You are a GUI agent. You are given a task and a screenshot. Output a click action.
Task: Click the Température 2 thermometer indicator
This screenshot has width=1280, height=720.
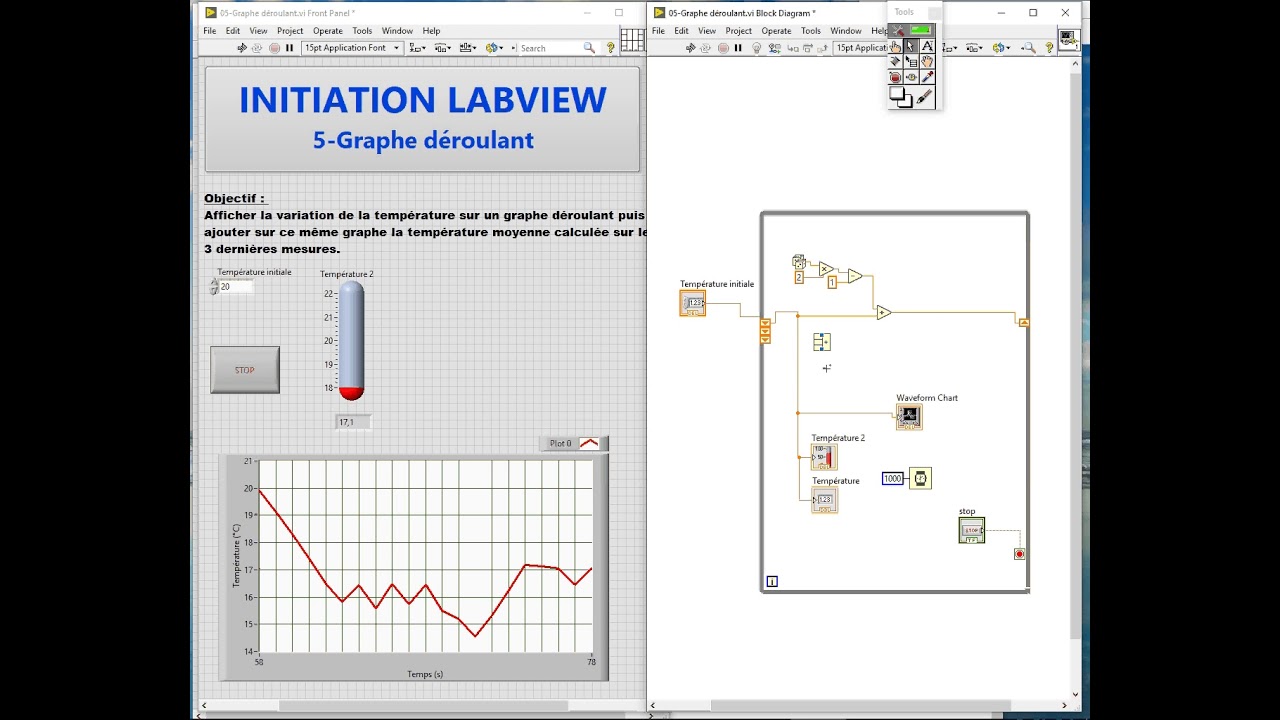tap(351, 340)
